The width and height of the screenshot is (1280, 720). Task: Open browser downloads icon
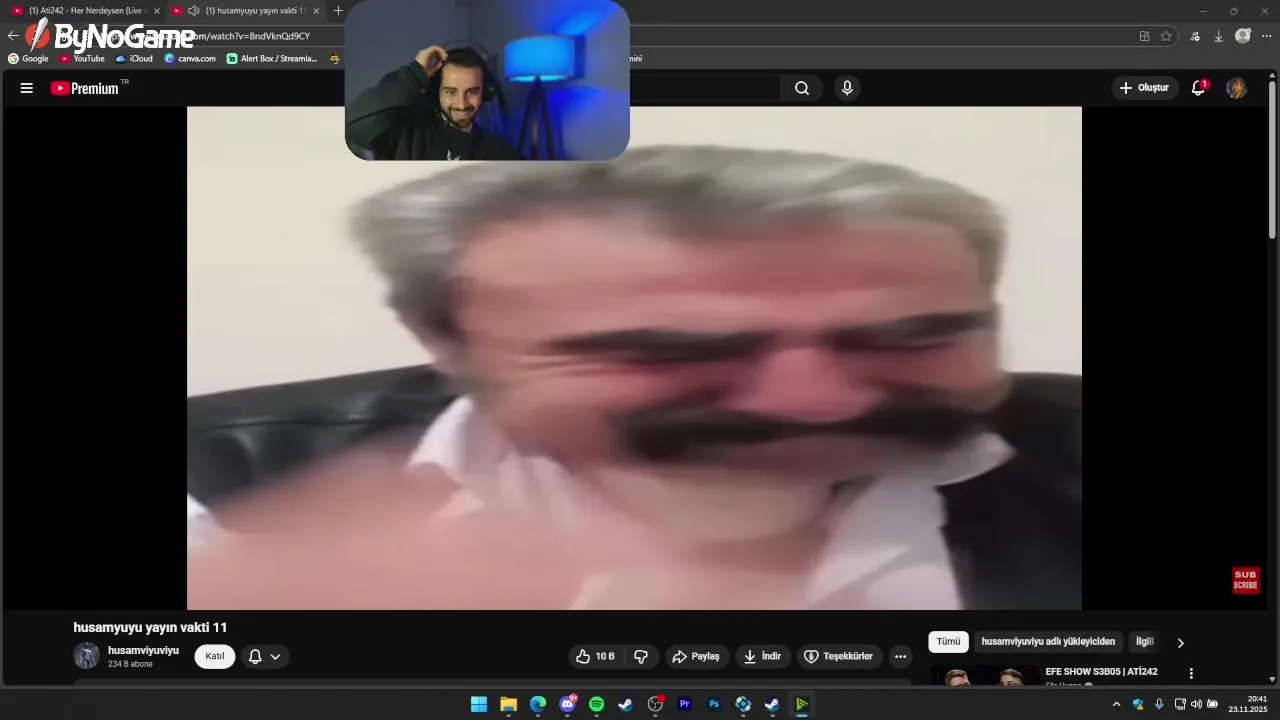click(x=1218, y=36)
